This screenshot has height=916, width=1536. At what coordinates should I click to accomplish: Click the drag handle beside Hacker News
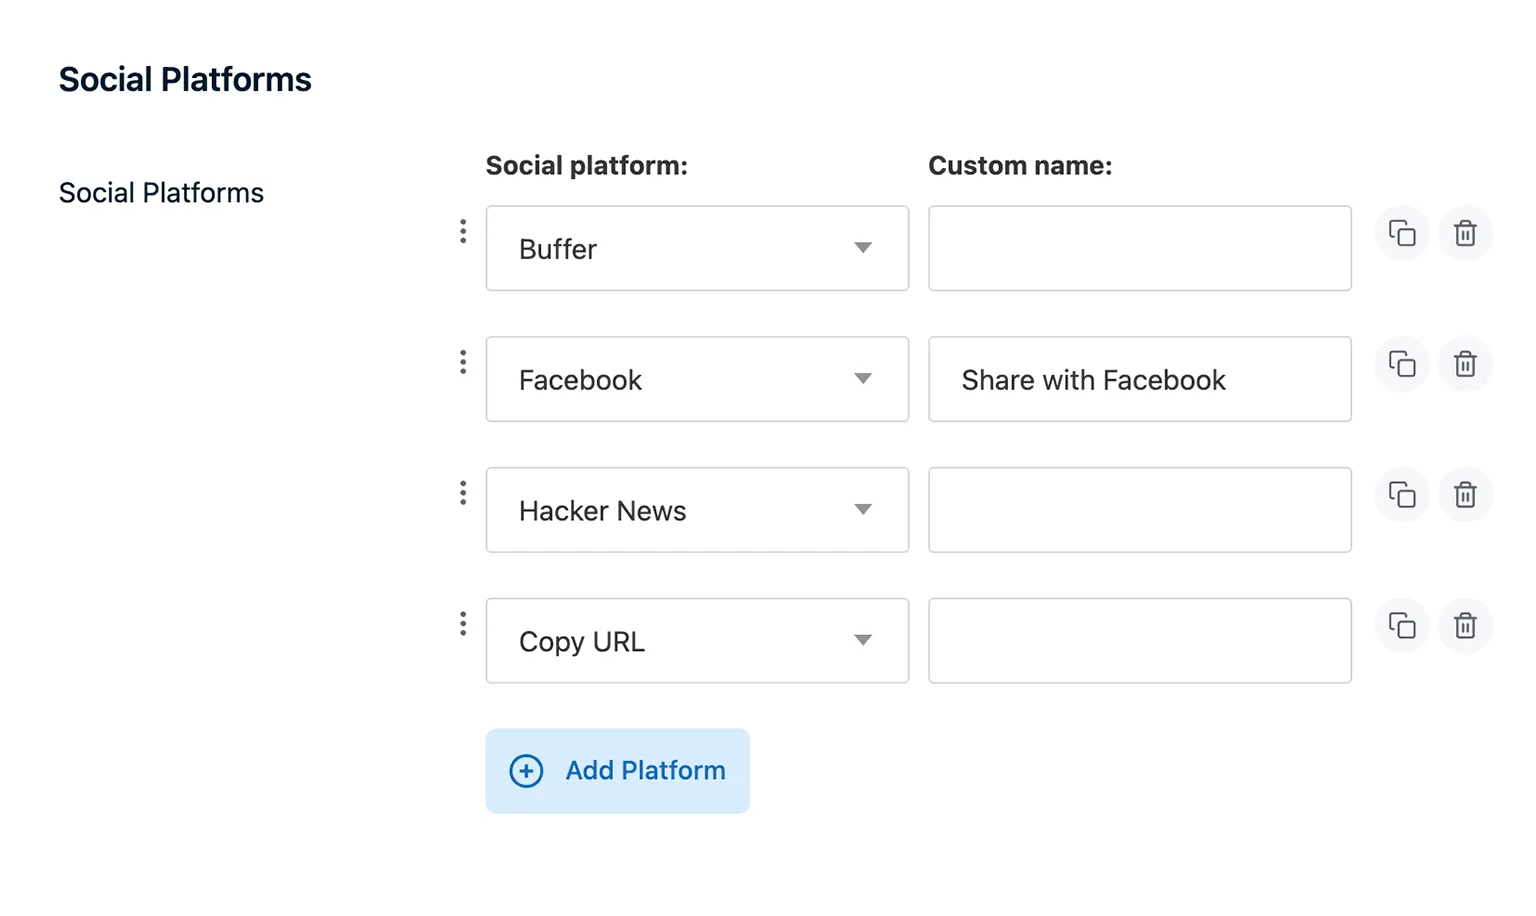click(x=462, y=492)
